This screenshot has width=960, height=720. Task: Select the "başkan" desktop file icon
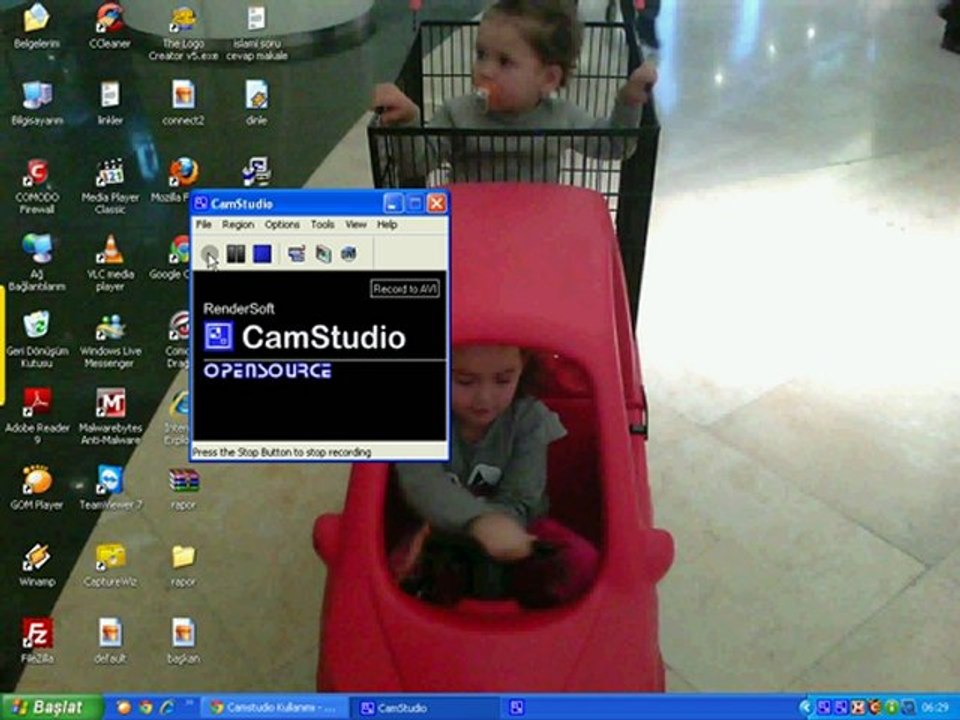coord(183,641)
